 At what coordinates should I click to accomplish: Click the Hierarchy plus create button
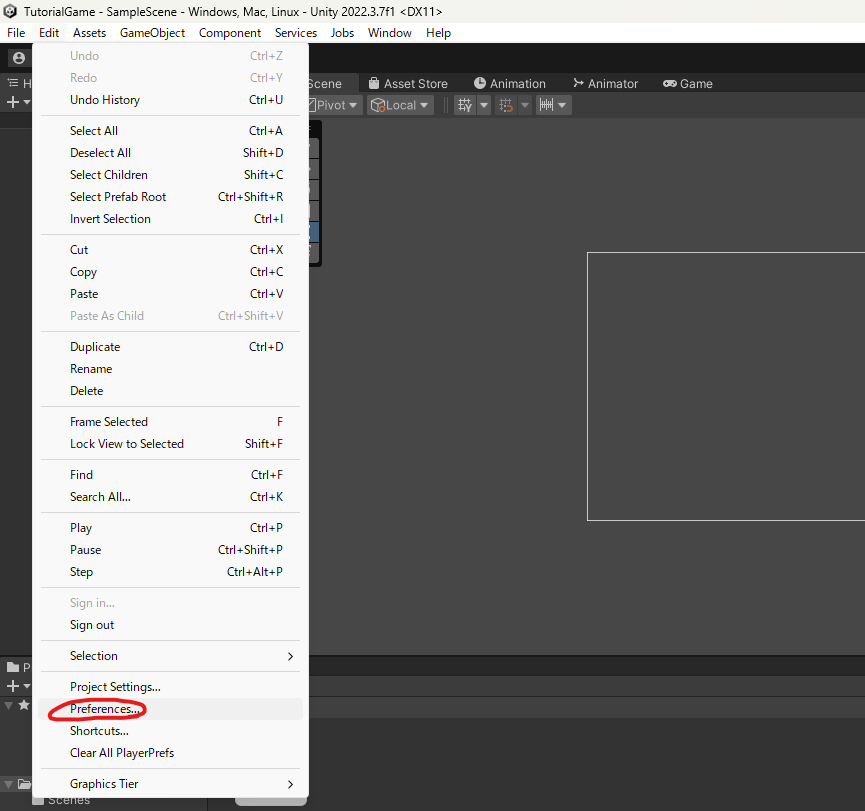coord(13,102)
